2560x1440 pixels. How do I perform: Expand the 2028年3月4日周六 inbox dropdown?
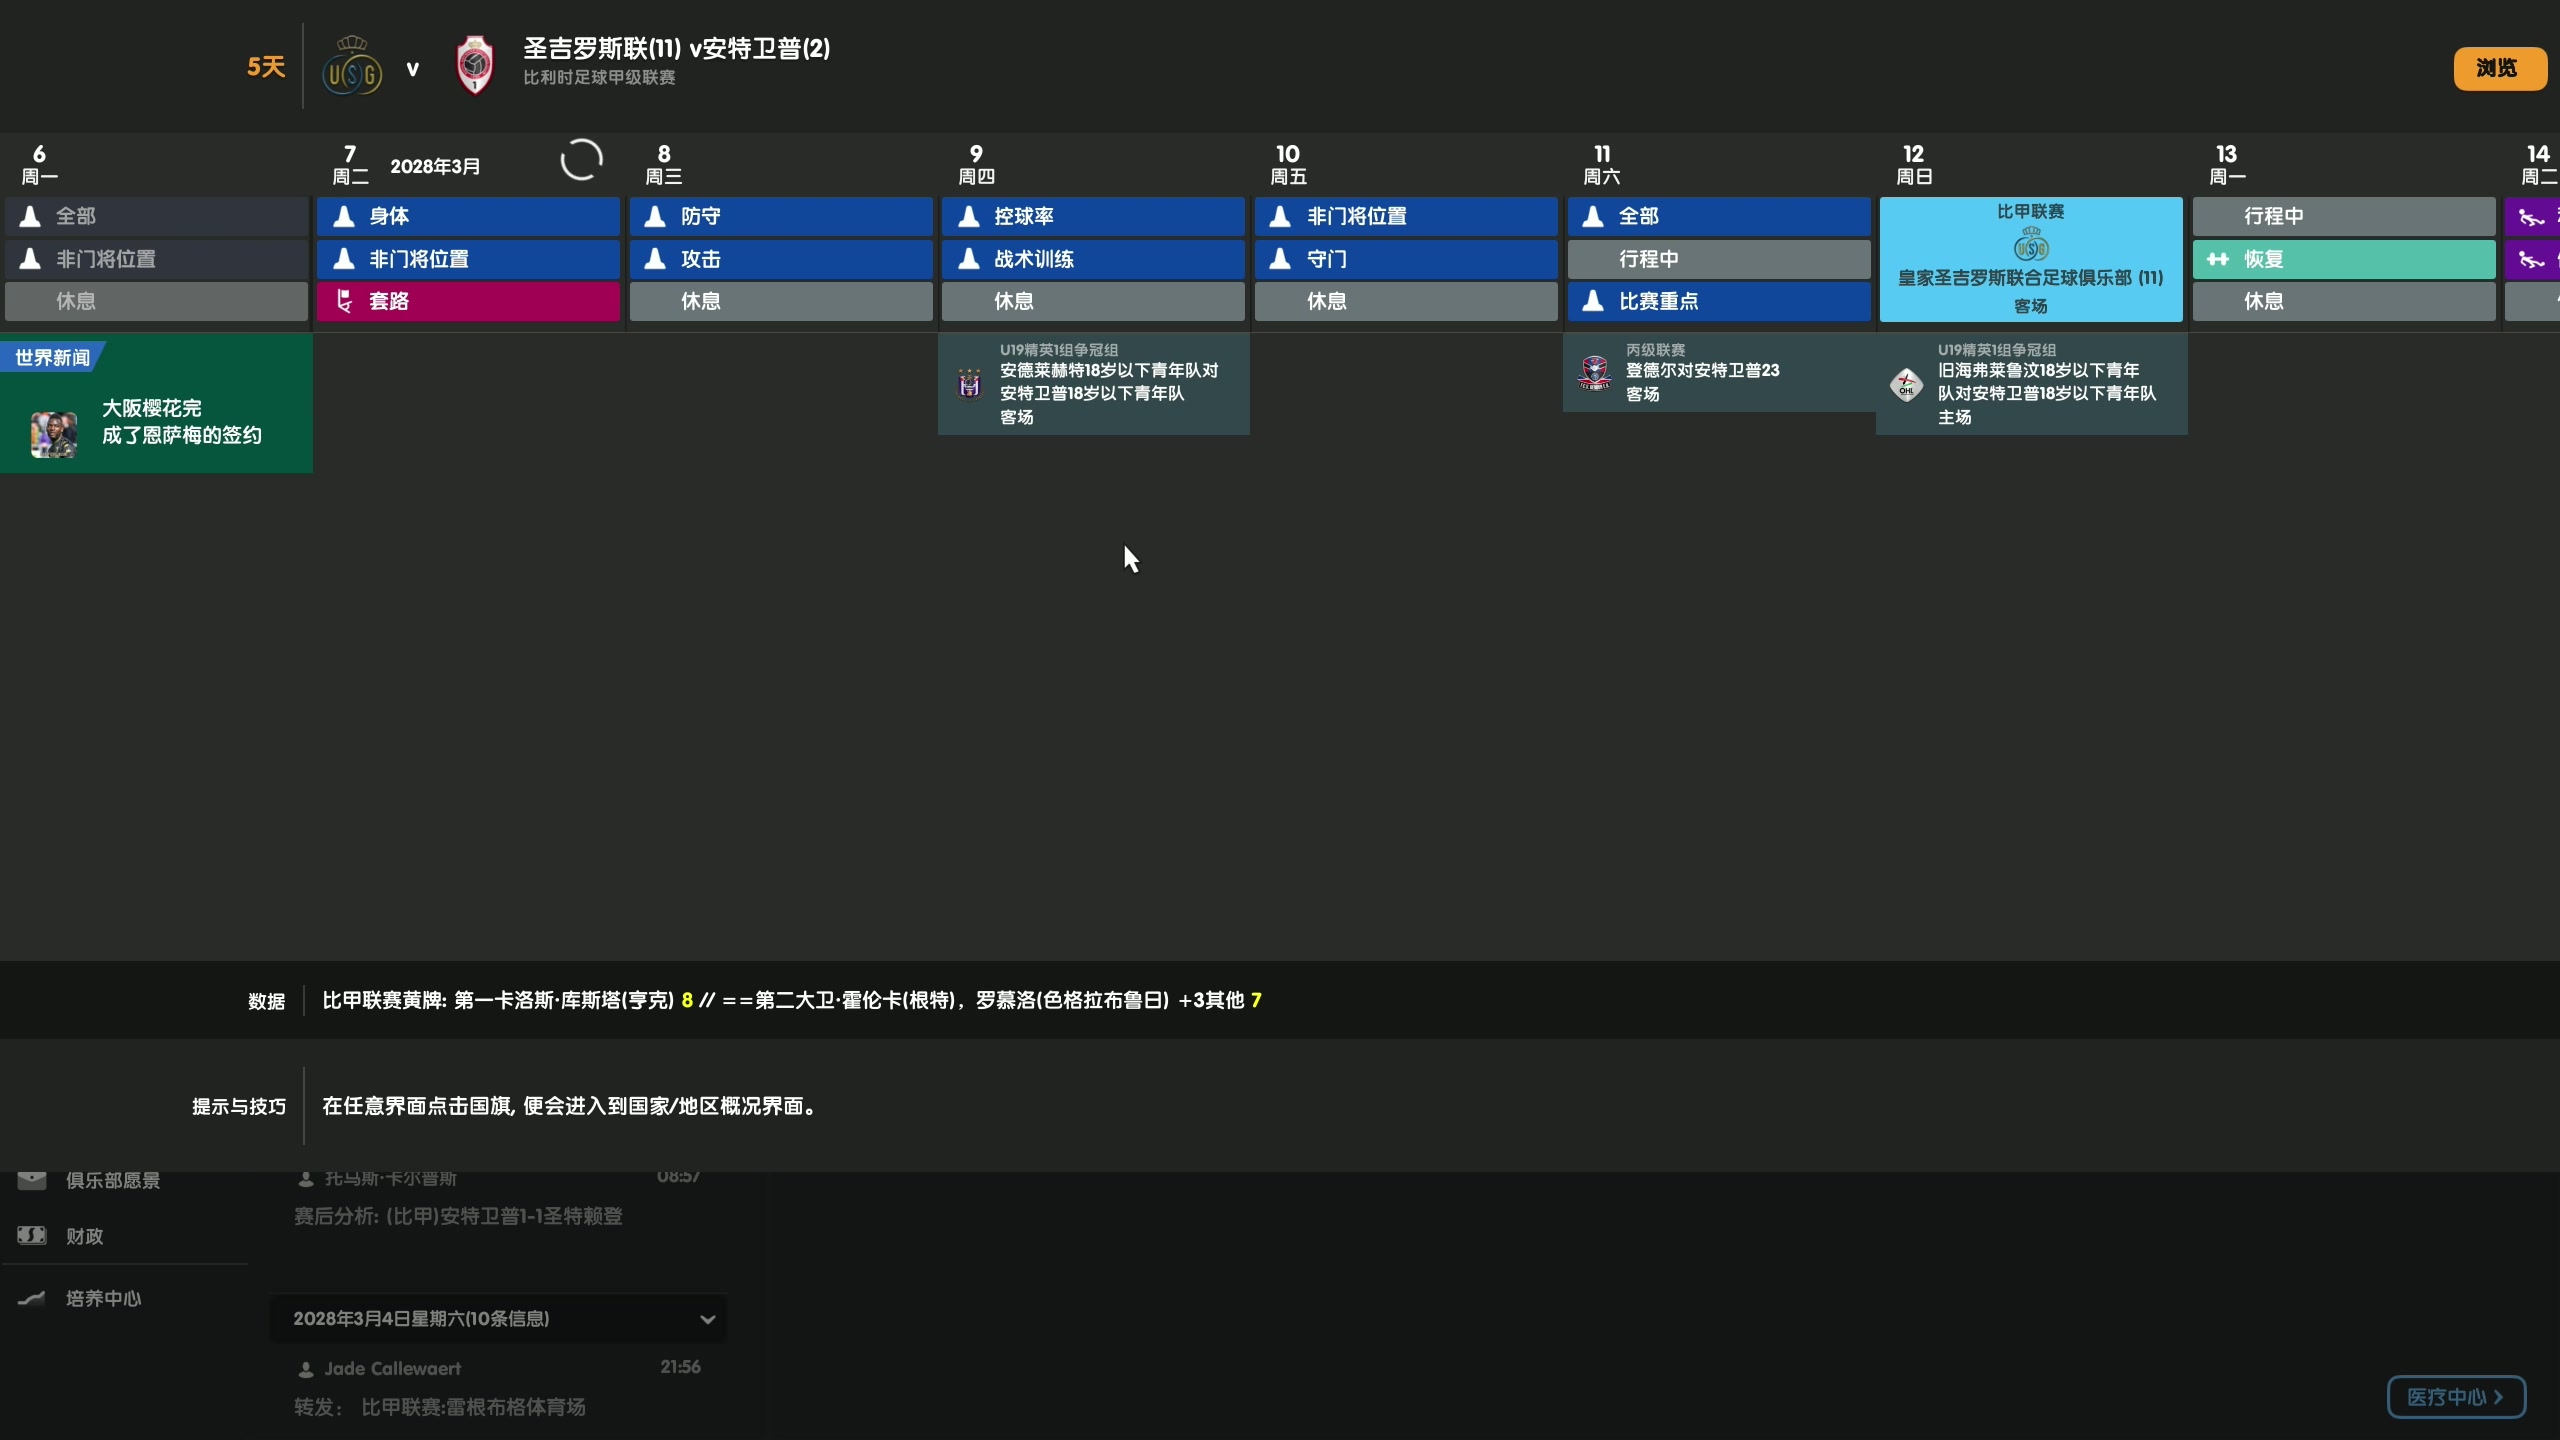(x=707, y=1319)
